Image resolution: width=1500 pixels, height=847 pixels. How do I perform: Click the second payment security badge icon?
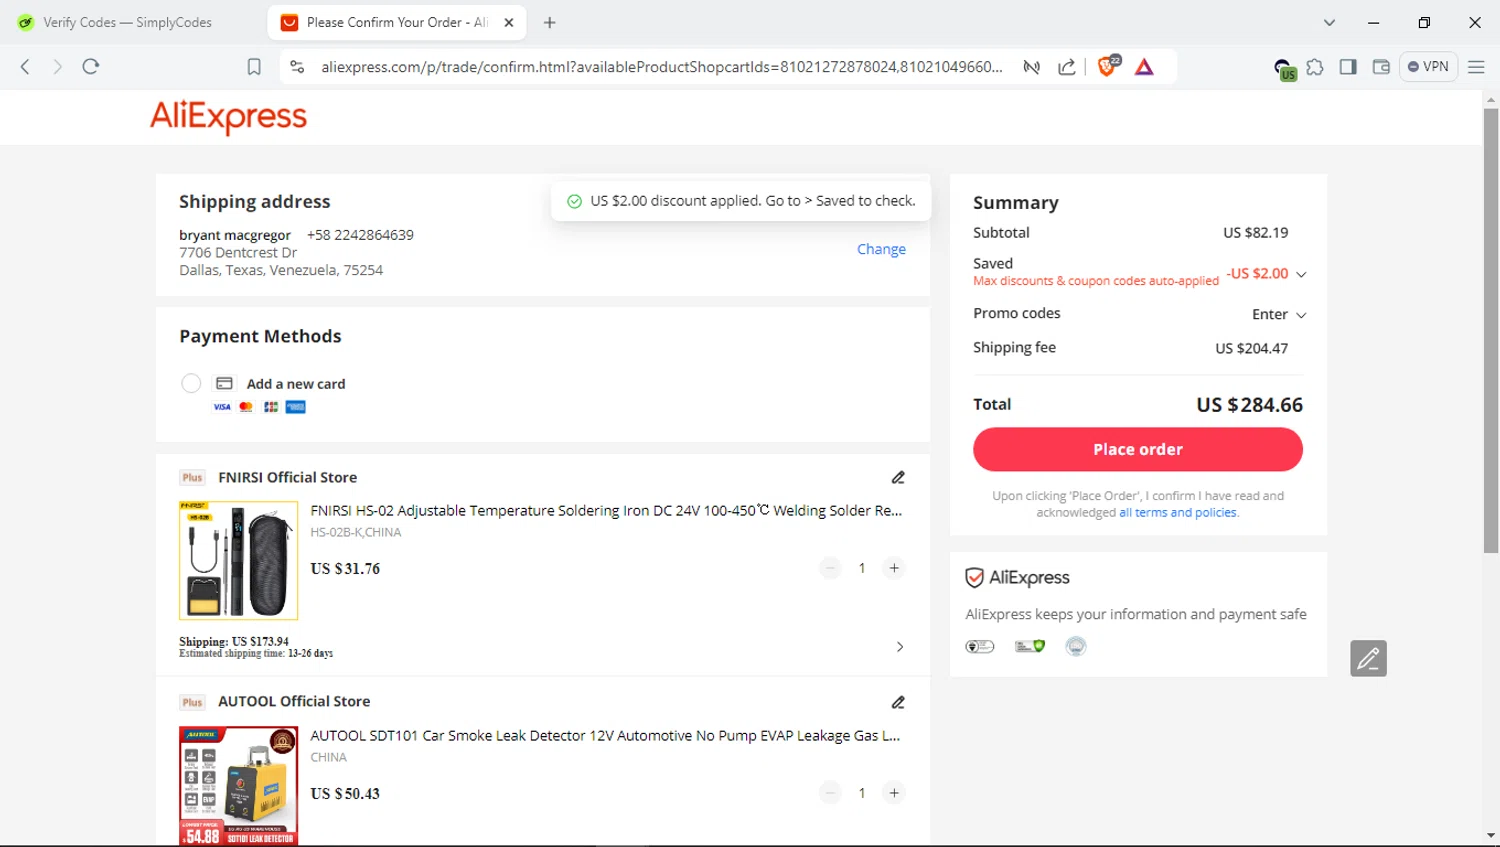1030,646
